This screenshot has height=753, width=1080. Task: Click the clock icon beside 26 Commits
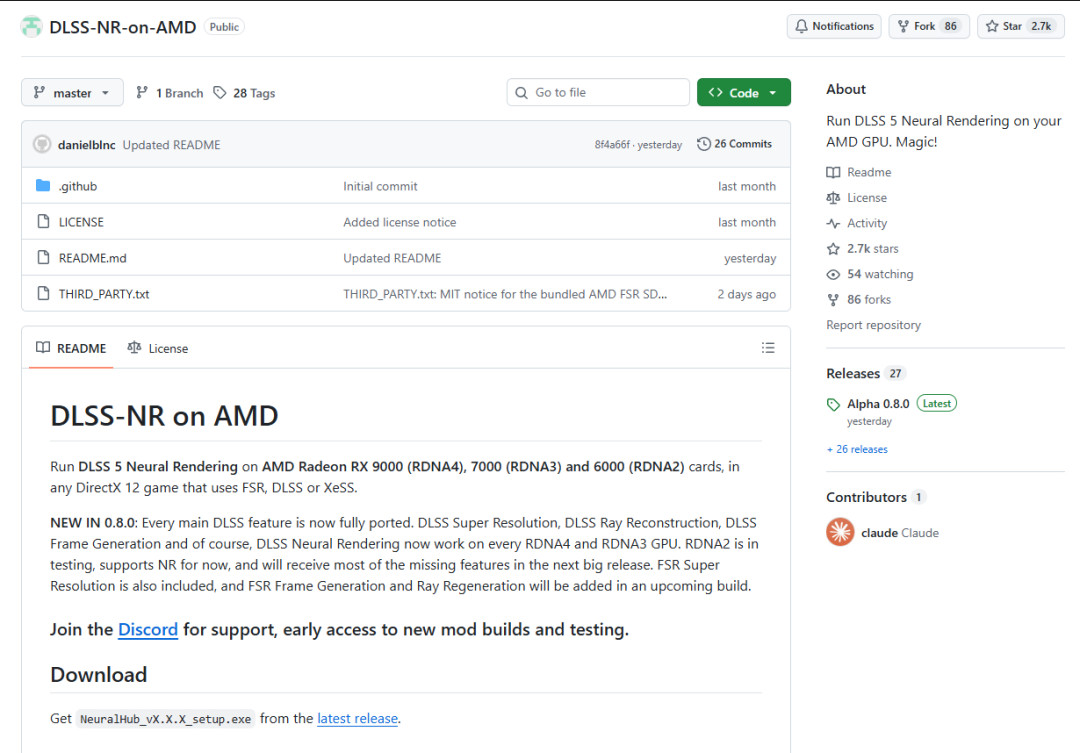click(703, 143)
